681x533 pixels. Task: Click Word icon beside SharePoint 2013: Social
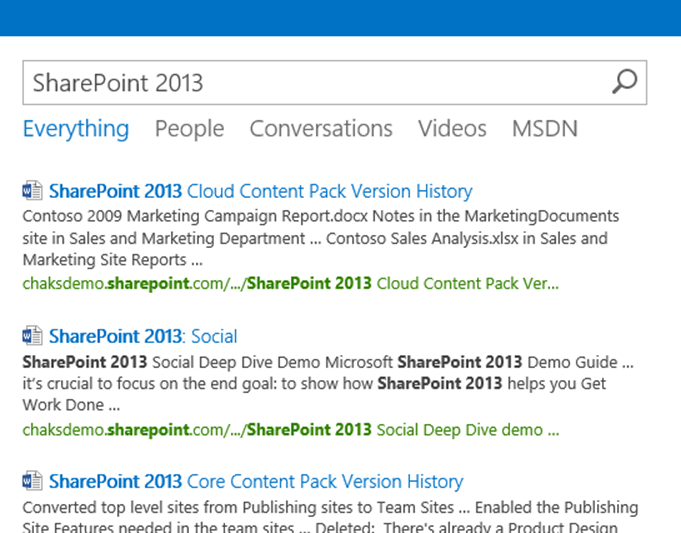click(33, 336)
